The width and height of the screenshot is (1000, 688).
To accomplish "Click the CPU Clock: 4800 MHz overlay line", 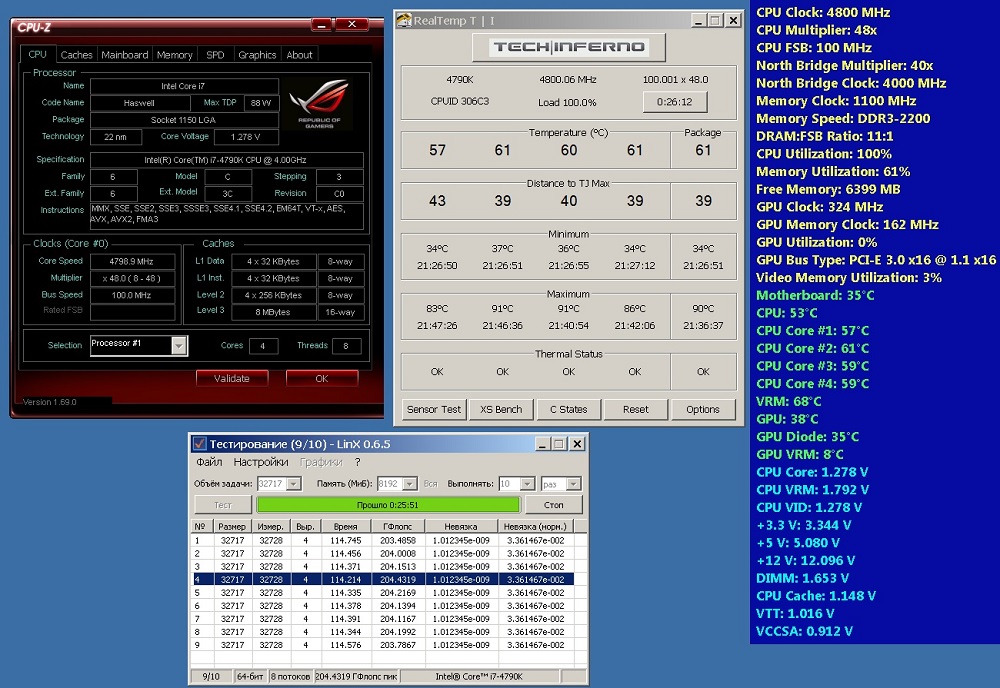I will [x=823, y=12].
